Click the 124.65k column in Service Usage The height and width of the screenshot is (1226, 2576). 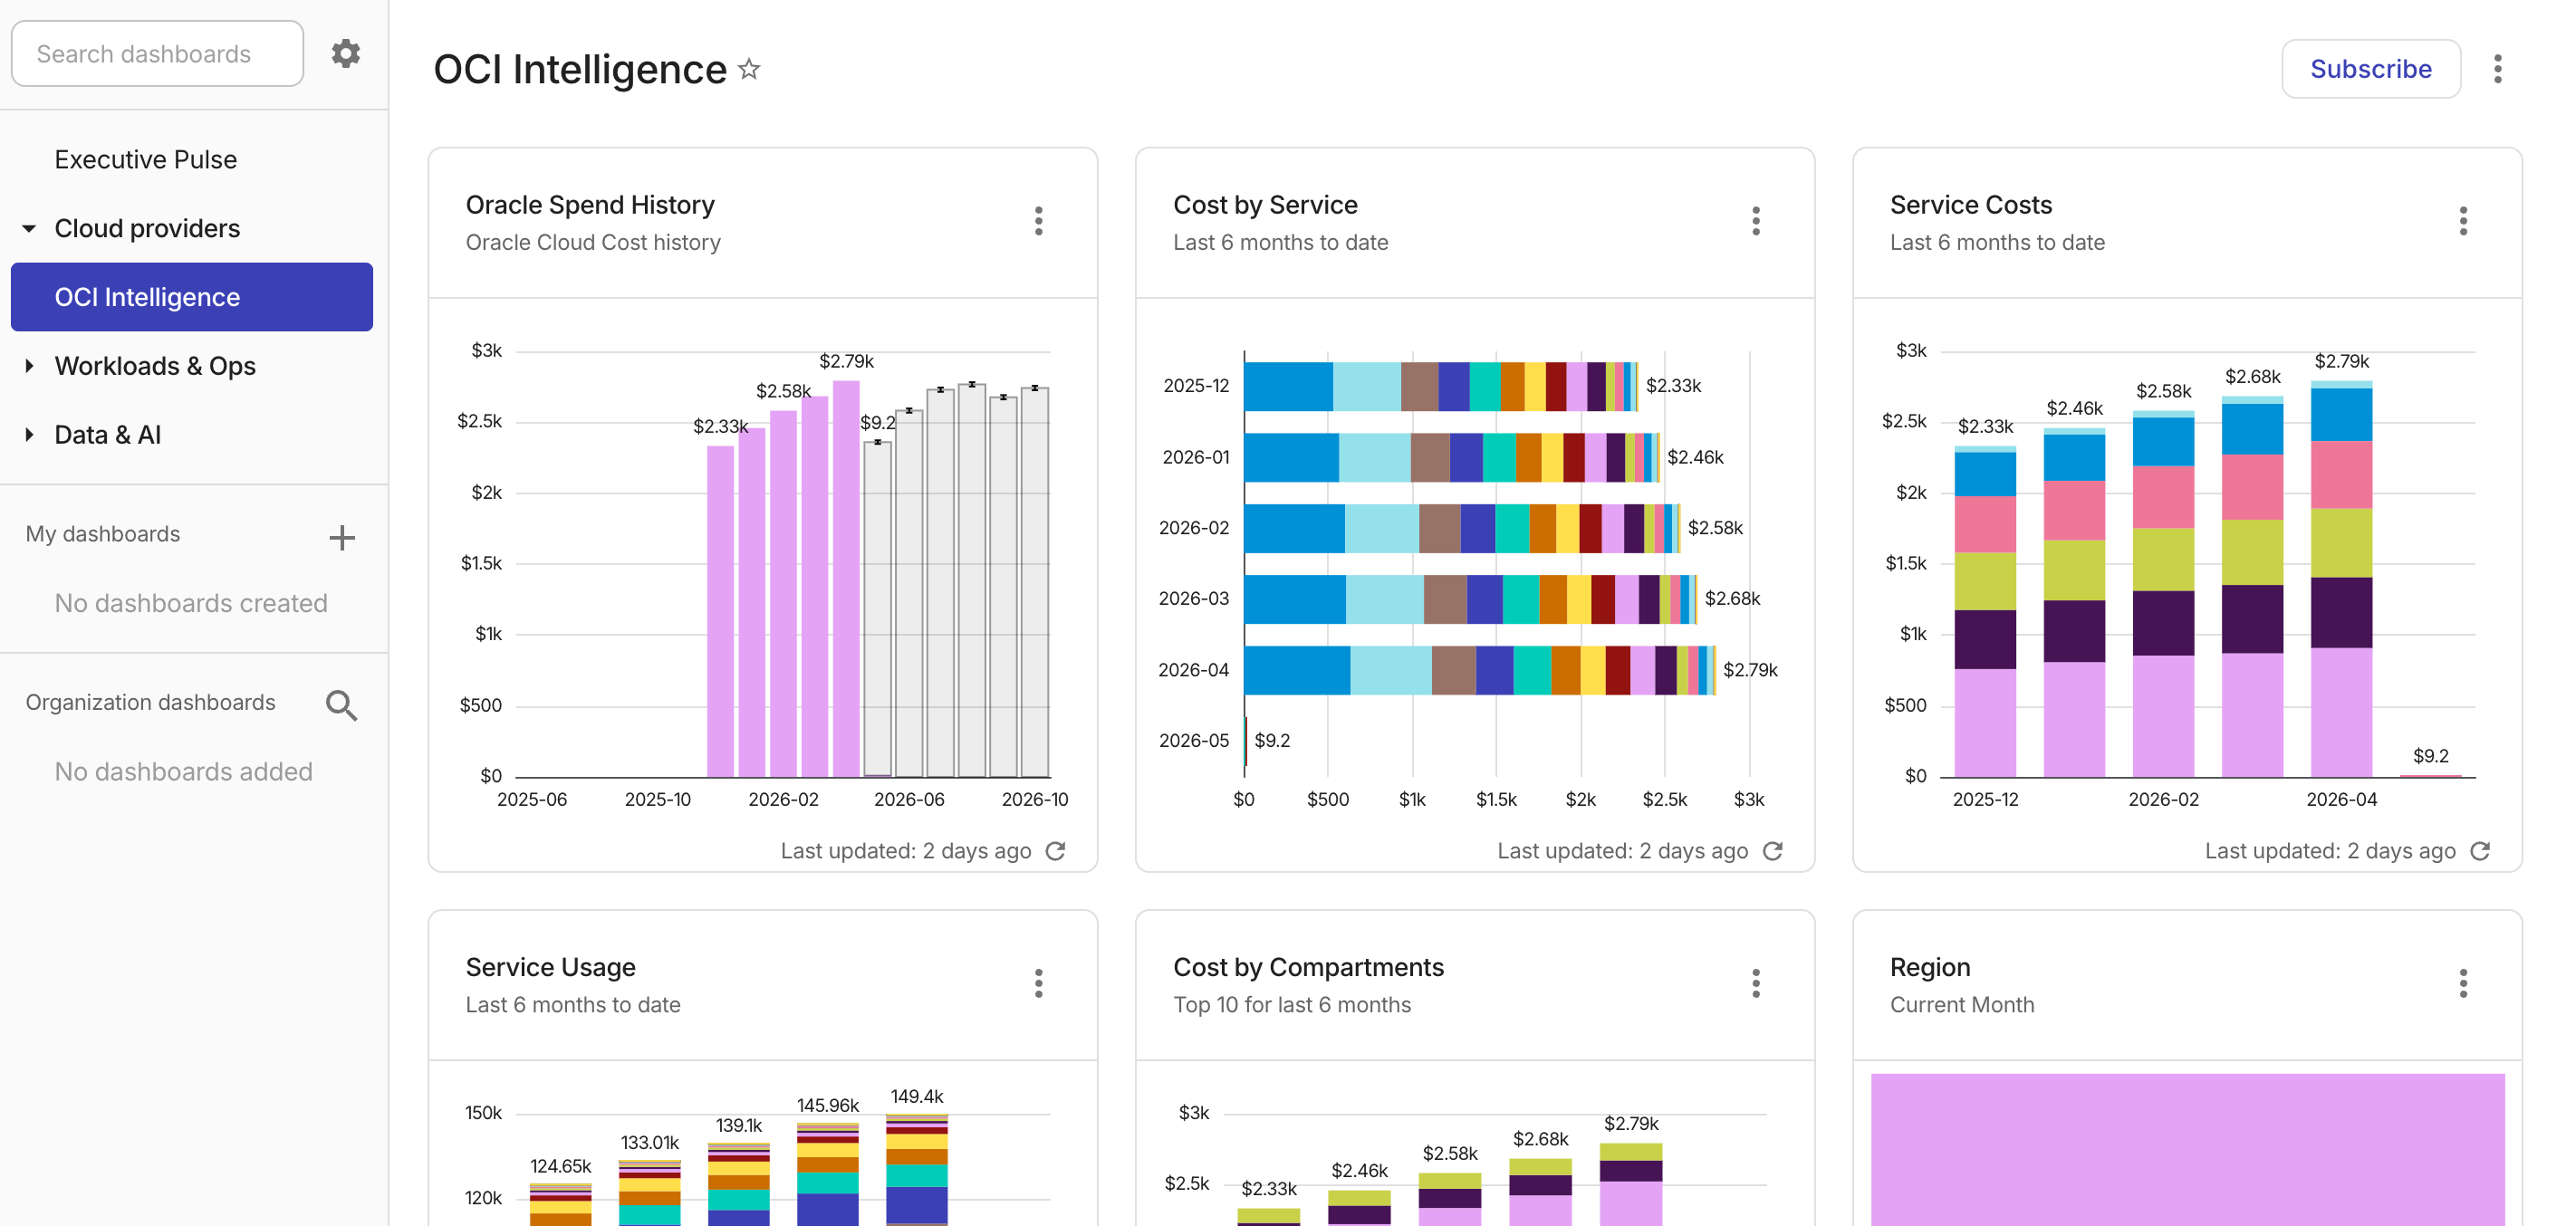coord(561,1204)
